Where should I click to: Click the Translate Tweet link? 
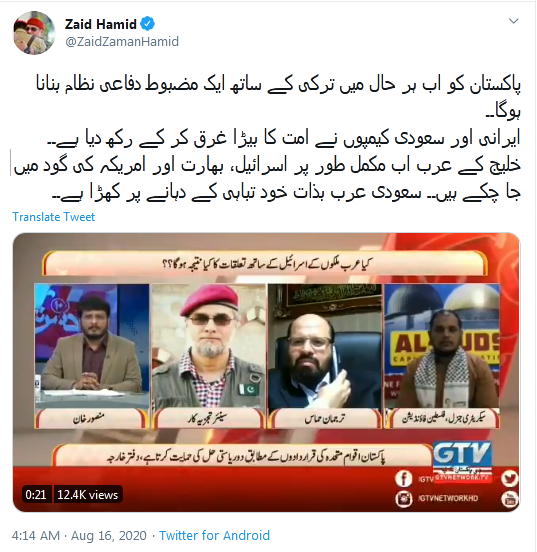pos(54,217)
